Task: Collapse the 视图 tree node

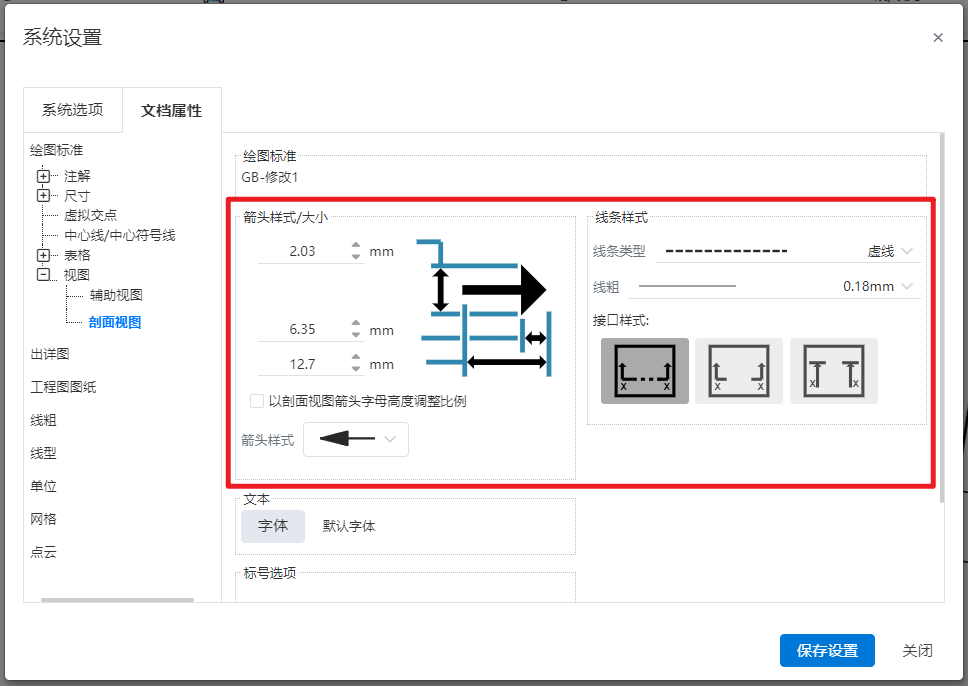Action: click(43, 275)
